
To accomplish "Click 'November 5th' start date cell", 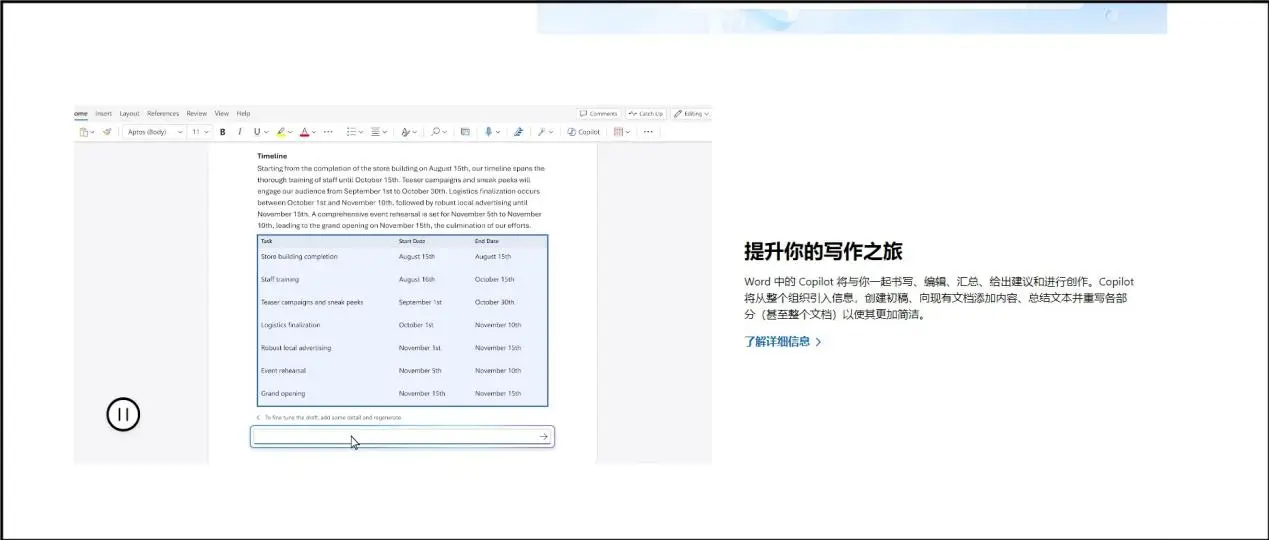I will (420, 371).
